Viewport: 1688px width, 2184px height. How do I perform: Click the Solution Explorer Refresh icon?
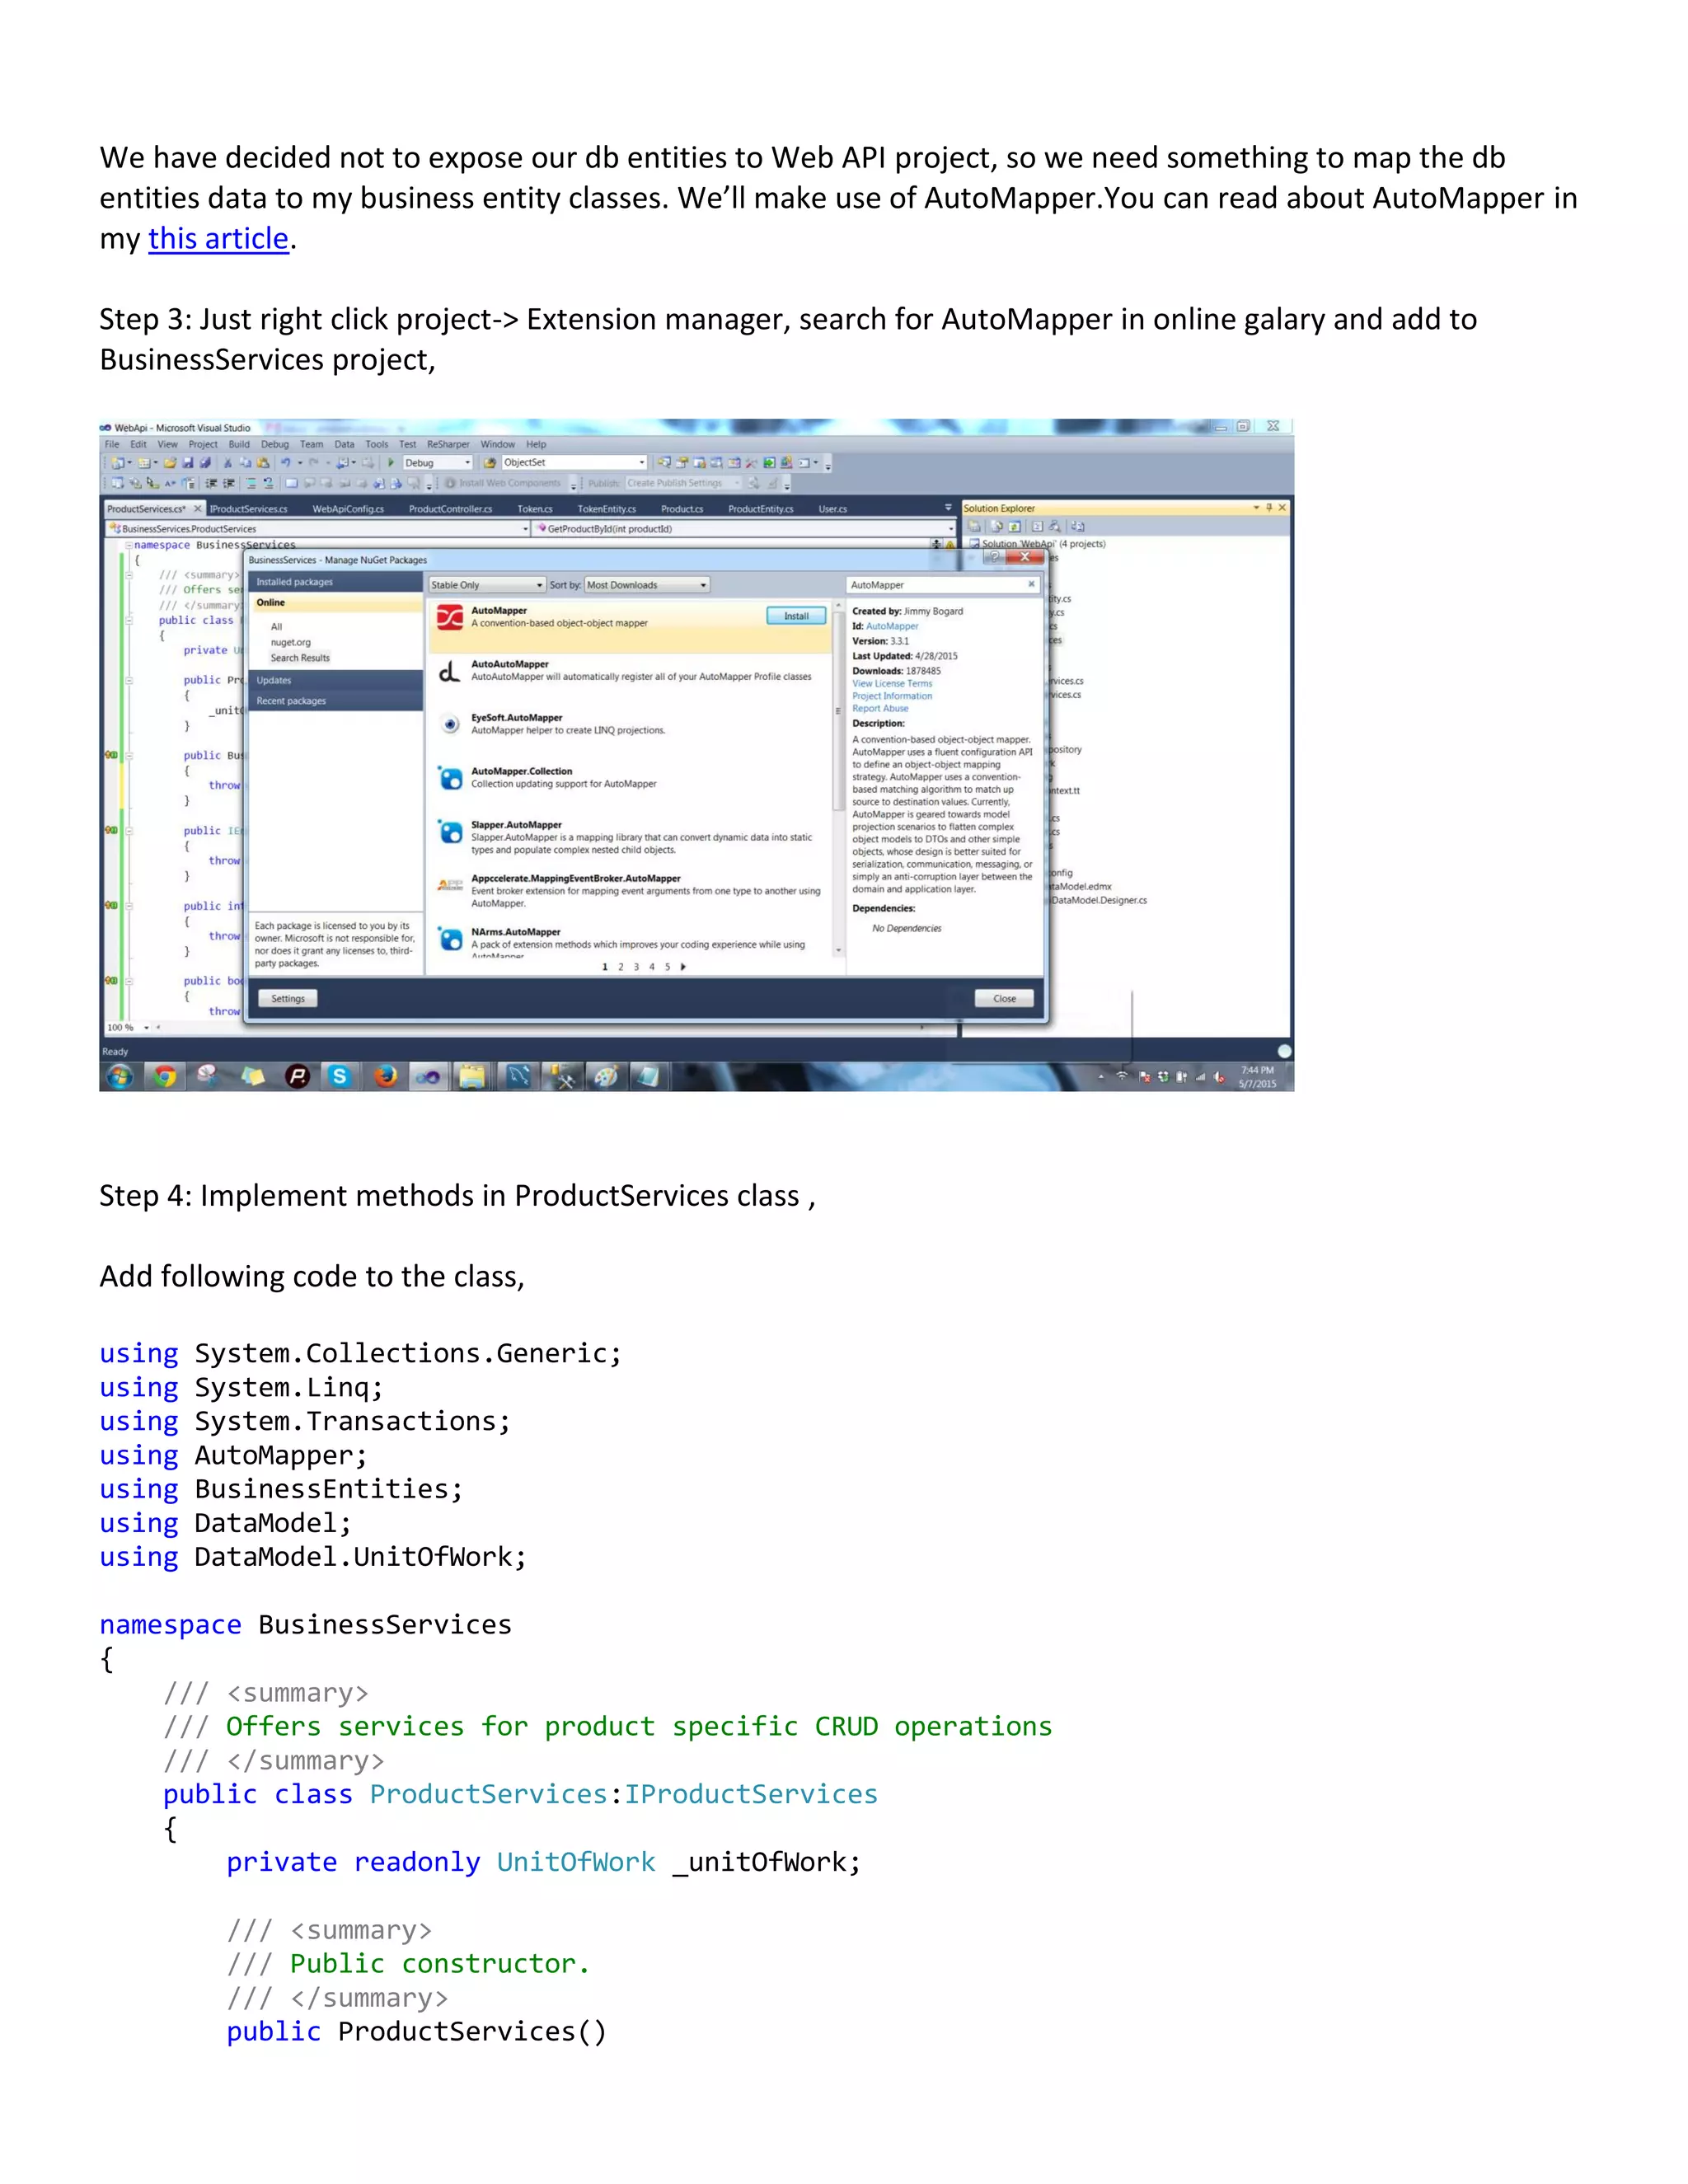coord(1015,526)
